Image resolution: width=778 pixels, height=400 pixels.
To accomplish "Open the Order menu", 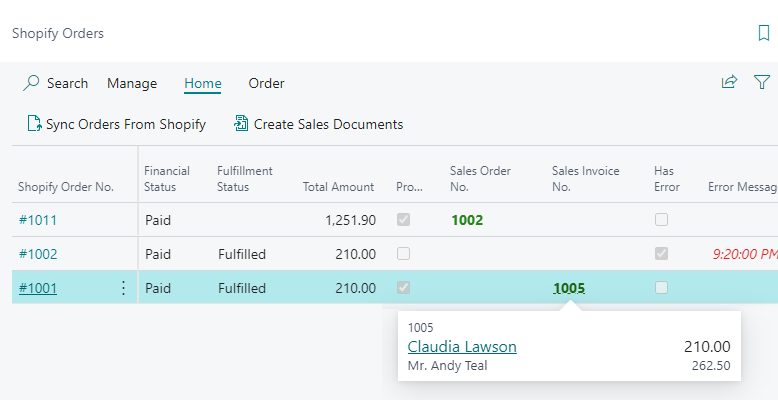I will 266,83.
